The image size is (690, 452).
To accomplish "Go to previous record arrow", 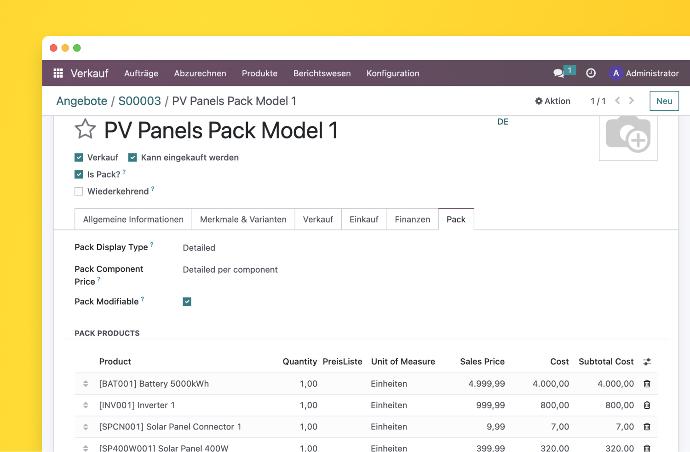I will click(x=618, y=101).
